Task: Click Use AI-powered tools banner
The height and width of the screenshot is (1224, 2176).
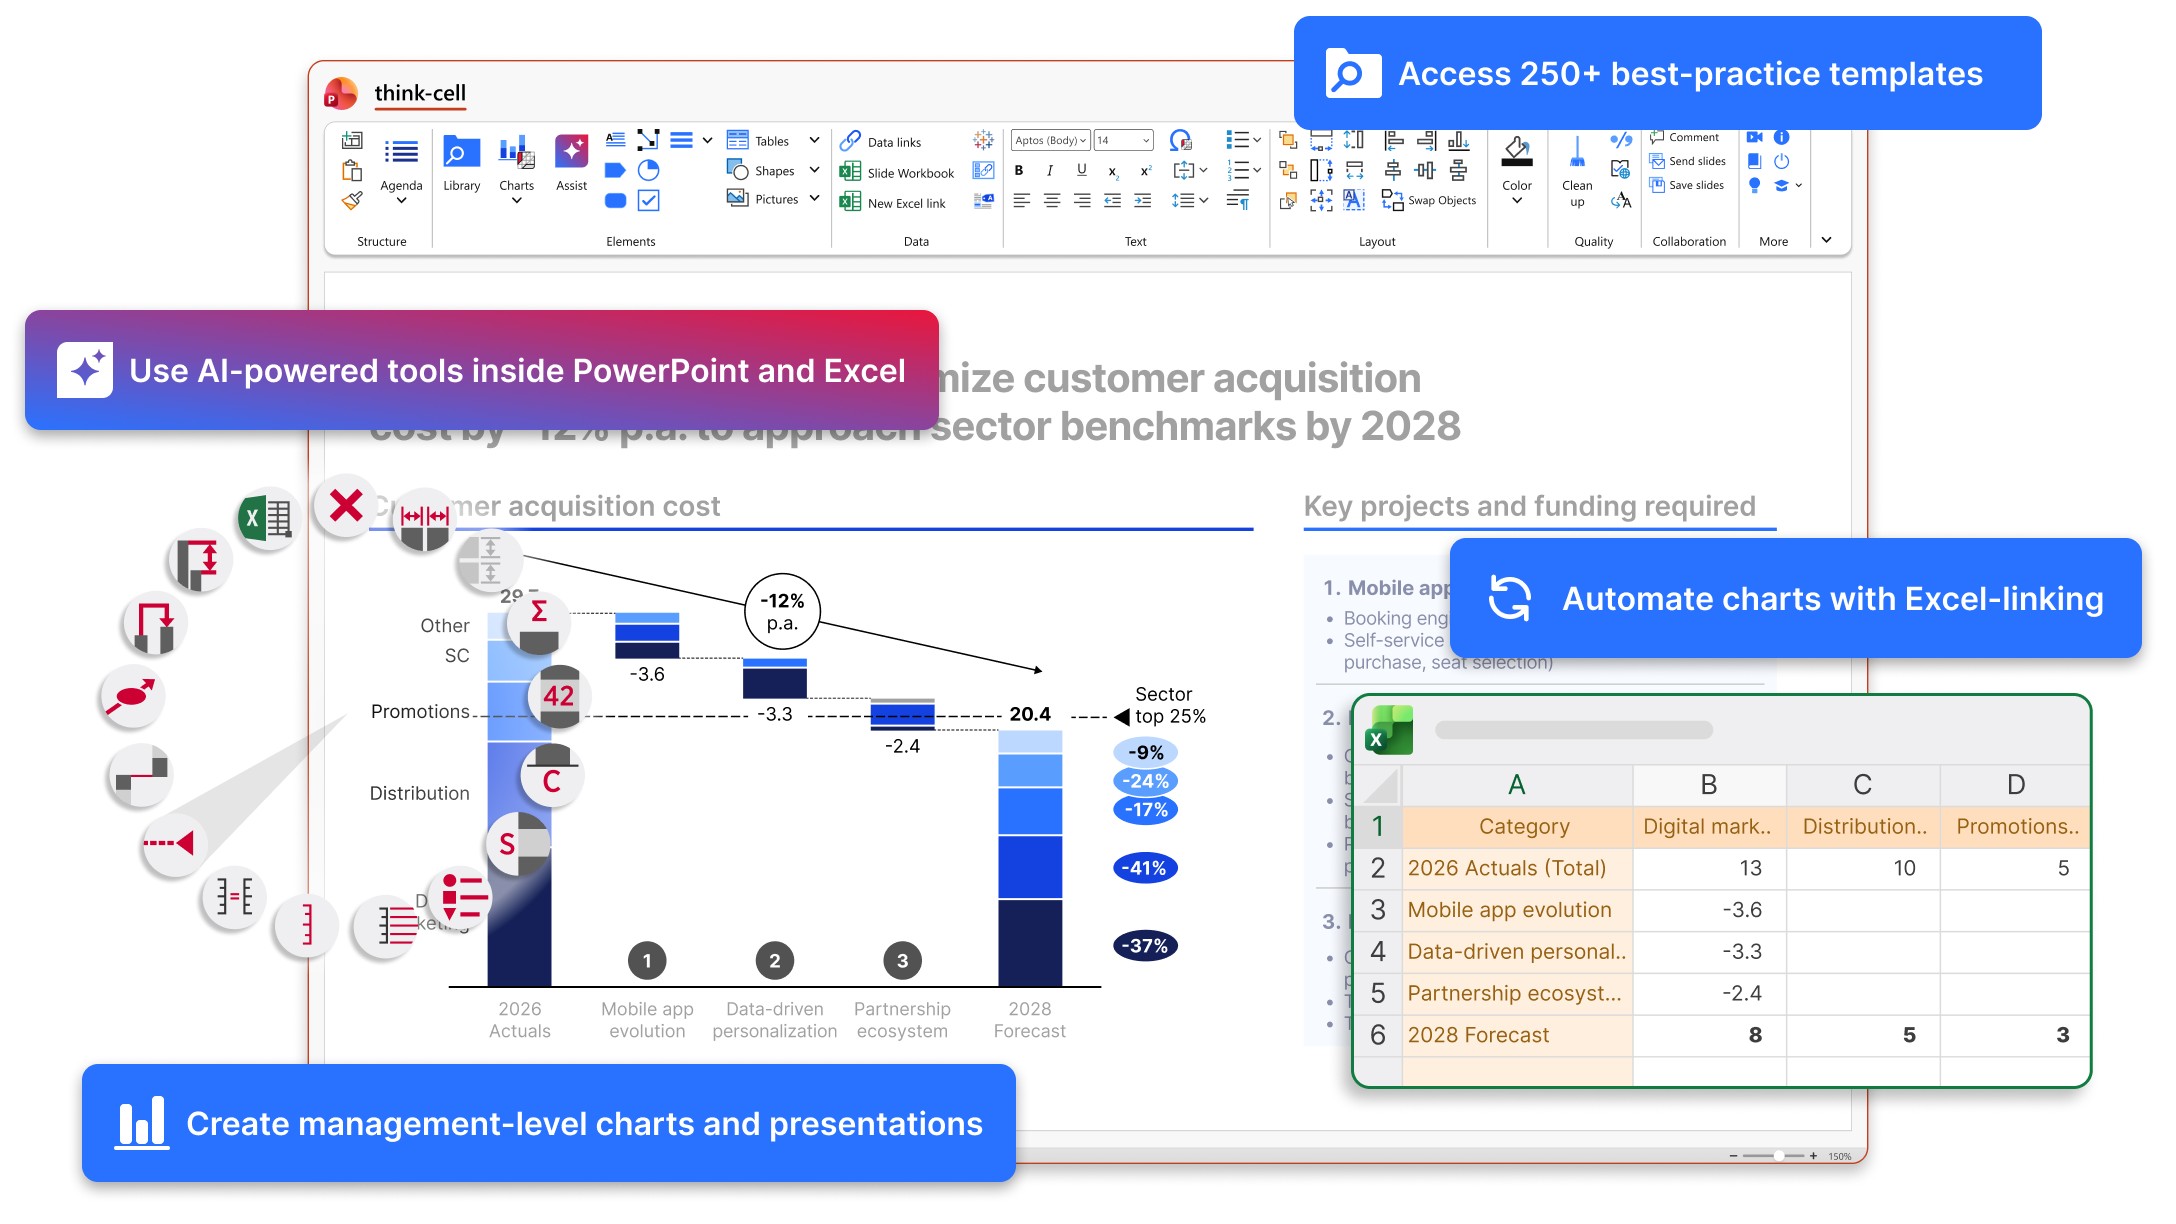Action: pyautogui.click(x=481, y=370)
